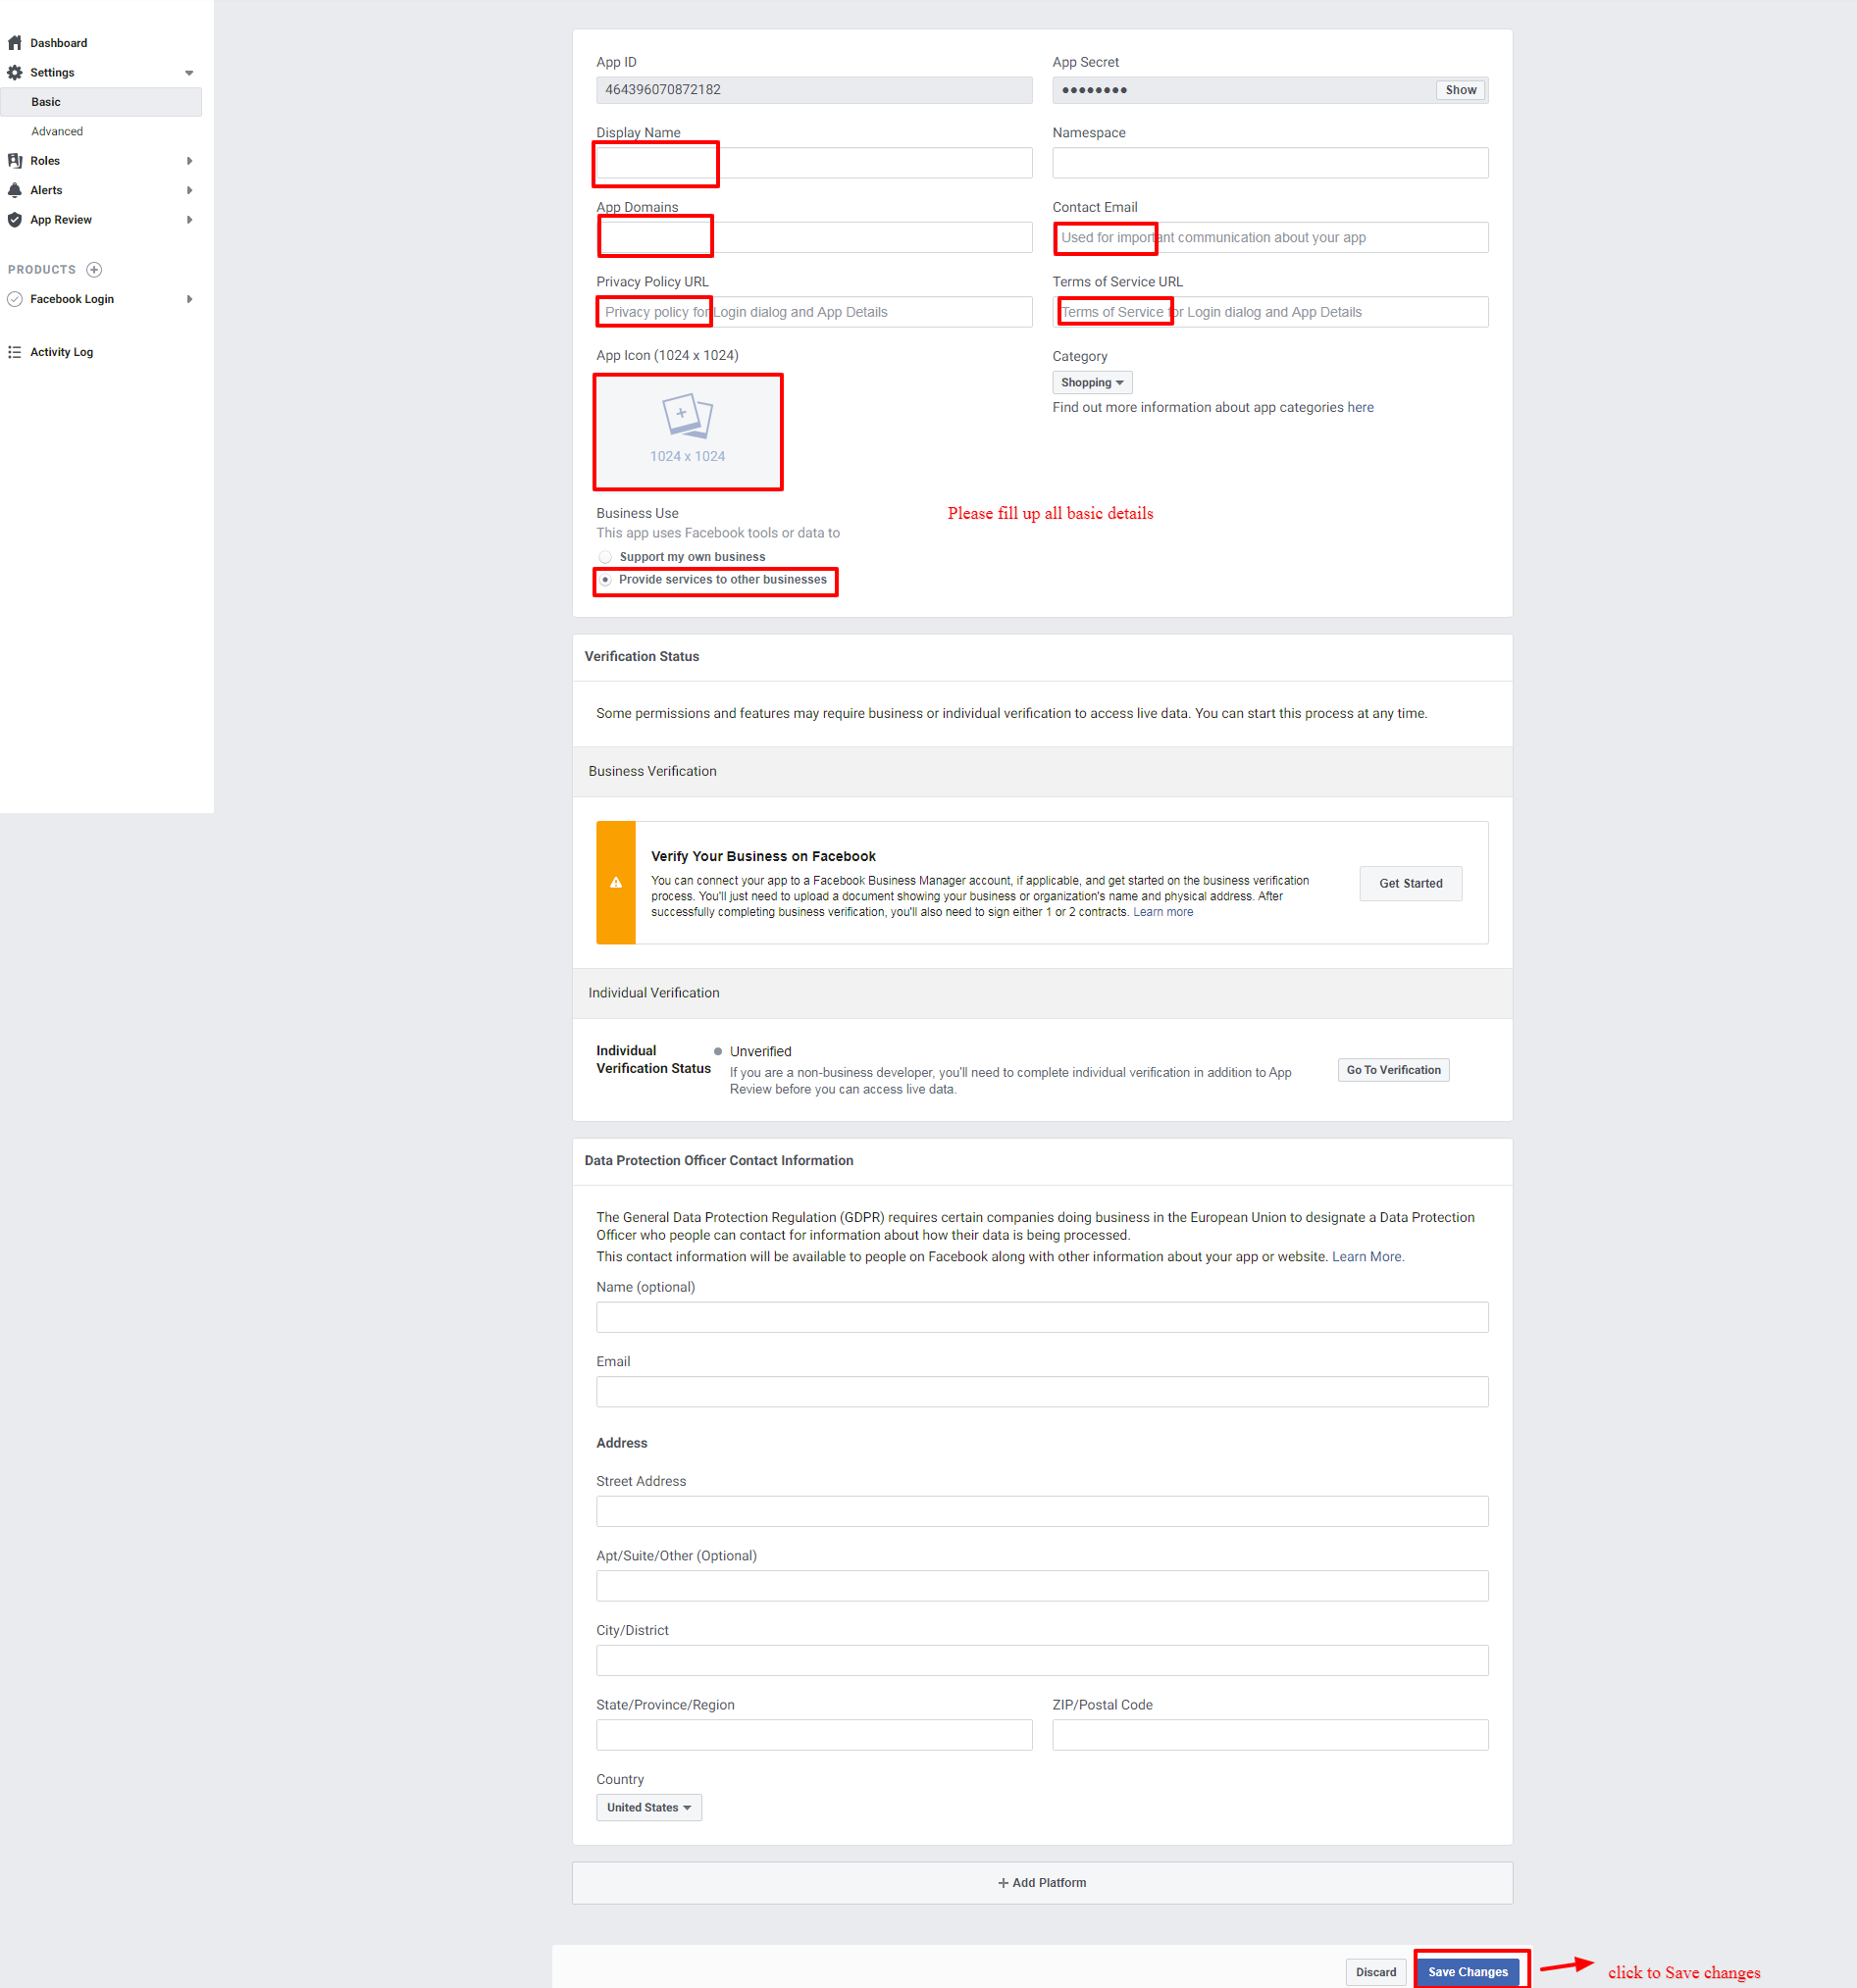1857x1988 pixels.
Task: Open the Shopping category dropdown
Action: click(1091, 383)
